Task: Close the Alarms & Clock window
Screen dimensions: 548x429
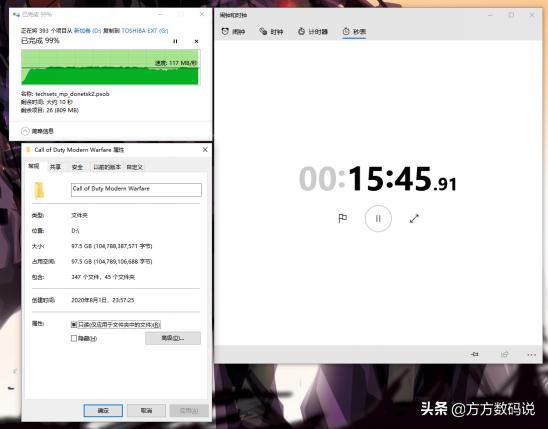Action: click(x=532, y=15)
